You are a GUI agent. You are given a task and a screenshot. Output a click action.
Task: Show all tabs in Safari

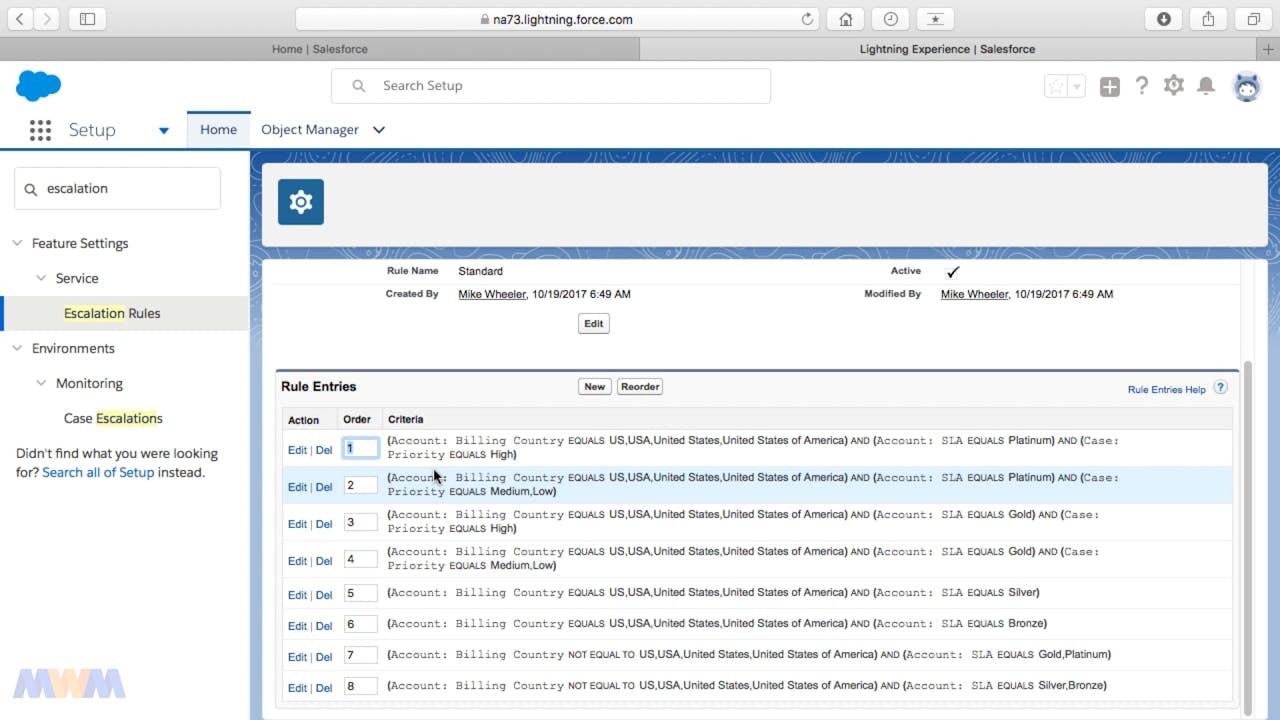click(x=1253, y=19)
